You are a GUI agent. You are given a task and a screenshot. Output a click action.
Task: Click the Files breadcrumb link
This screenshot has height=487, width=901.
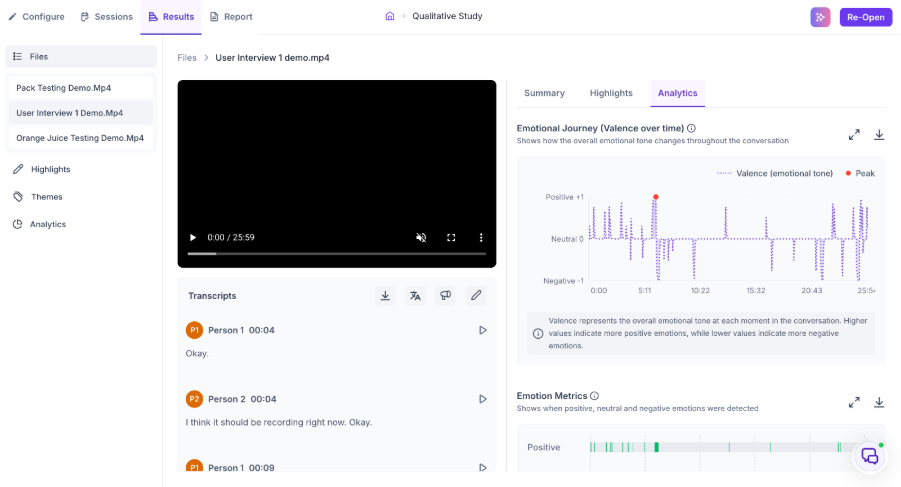[187, 57]
